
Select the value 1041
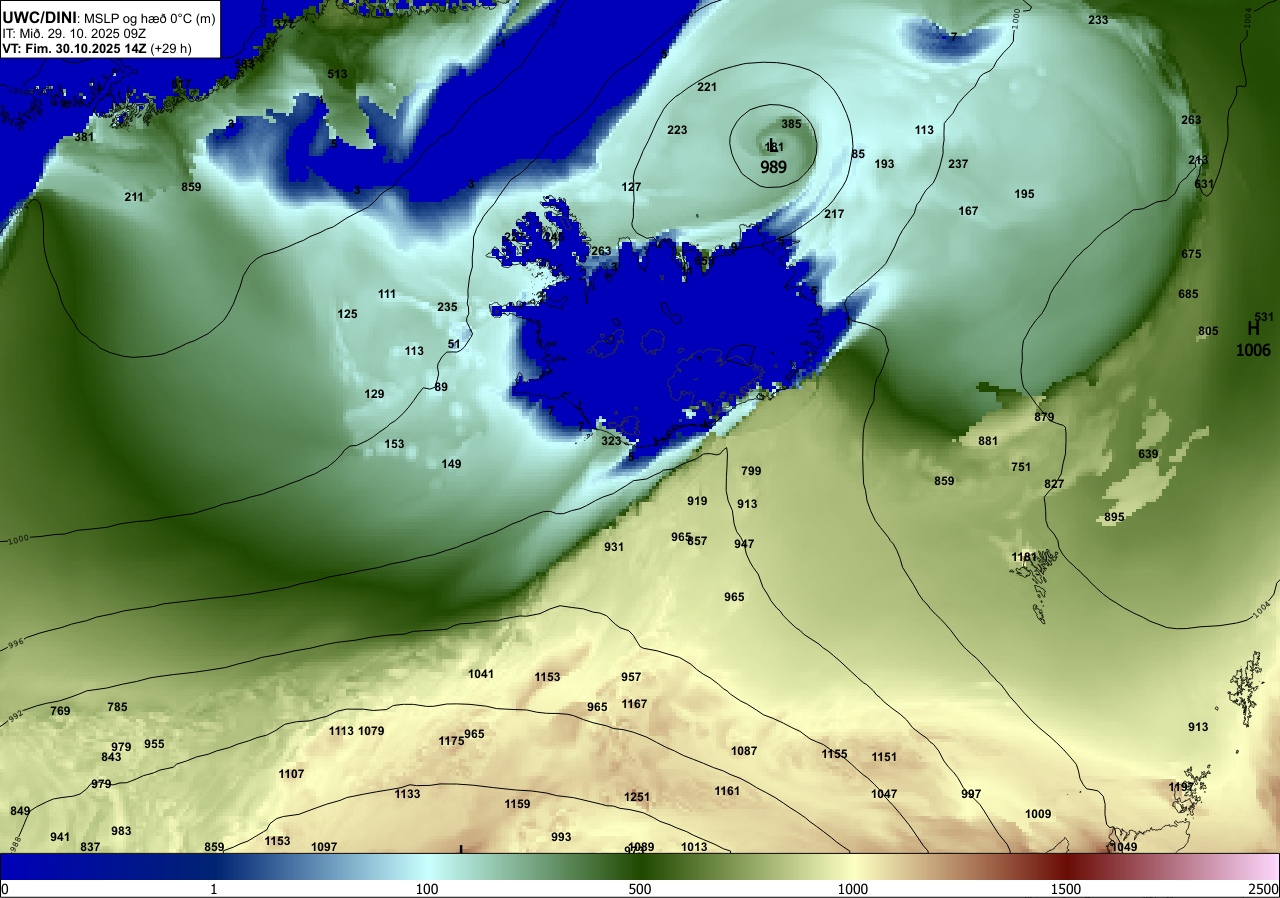click(481, 674)
